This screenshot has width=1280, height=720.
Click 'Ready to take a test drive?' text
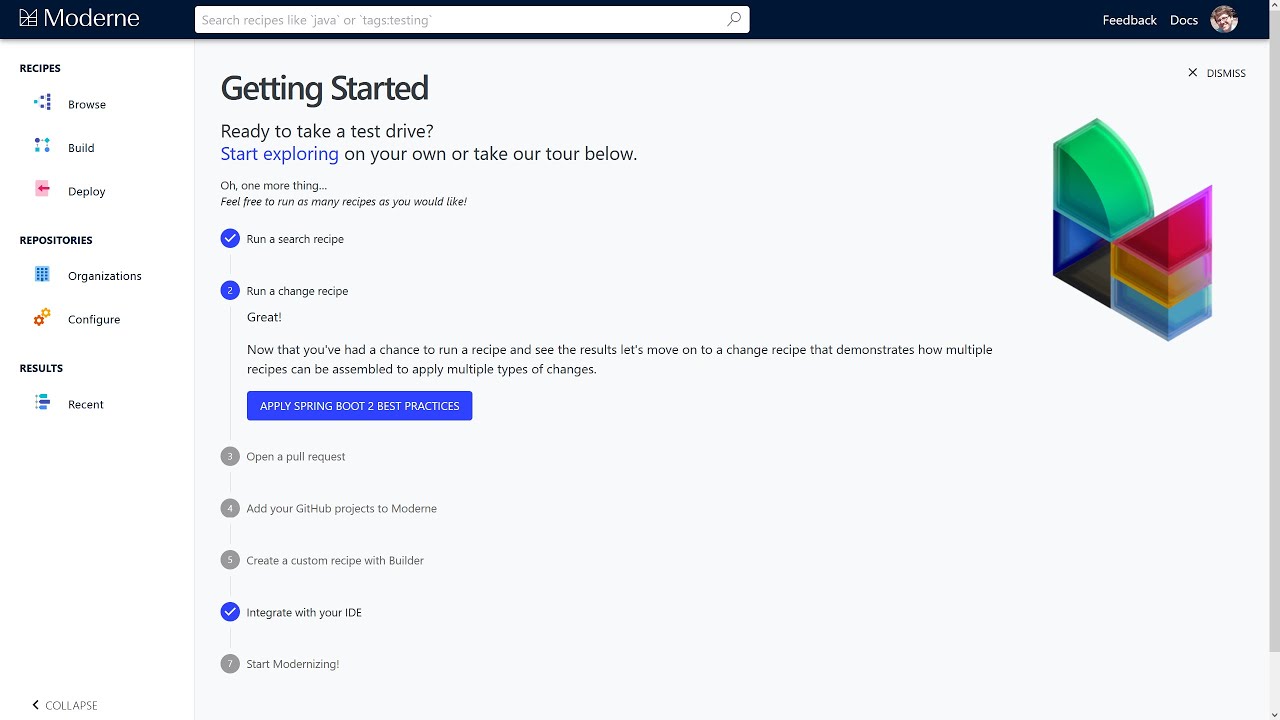tap(327, 131)
